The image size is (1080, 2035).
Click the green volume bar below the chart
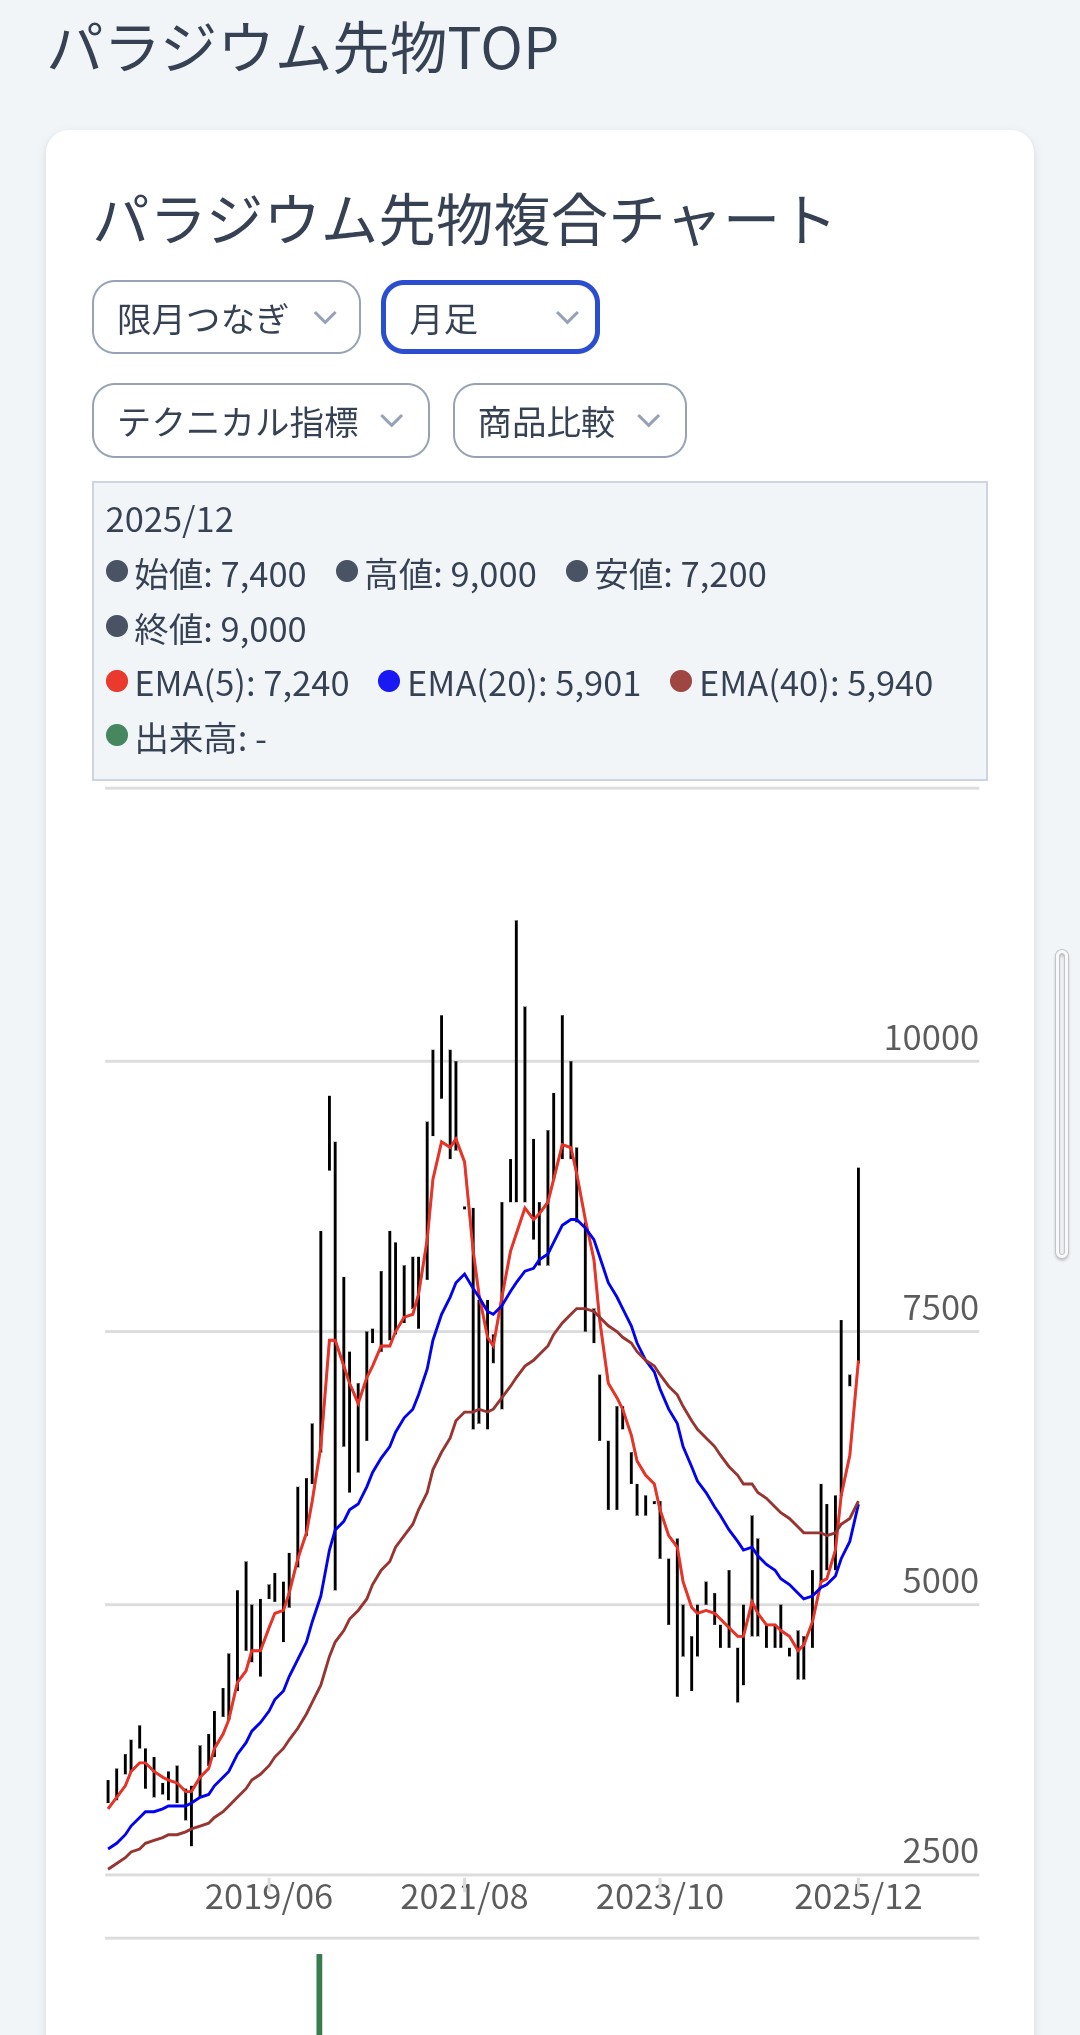coord(319,1995)
